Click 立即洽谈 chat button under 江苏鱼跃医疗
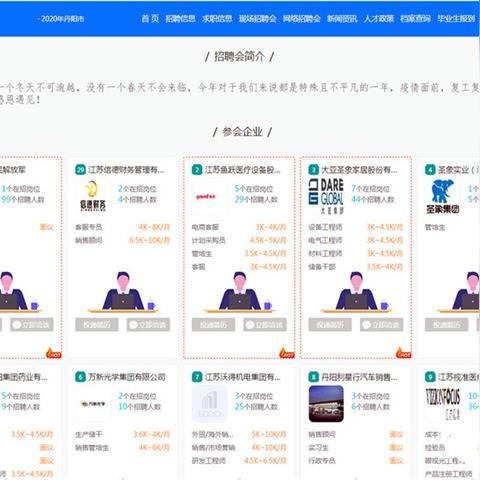Screen dimensions: 480x480 pyautogui.click(x=265, y=325)
